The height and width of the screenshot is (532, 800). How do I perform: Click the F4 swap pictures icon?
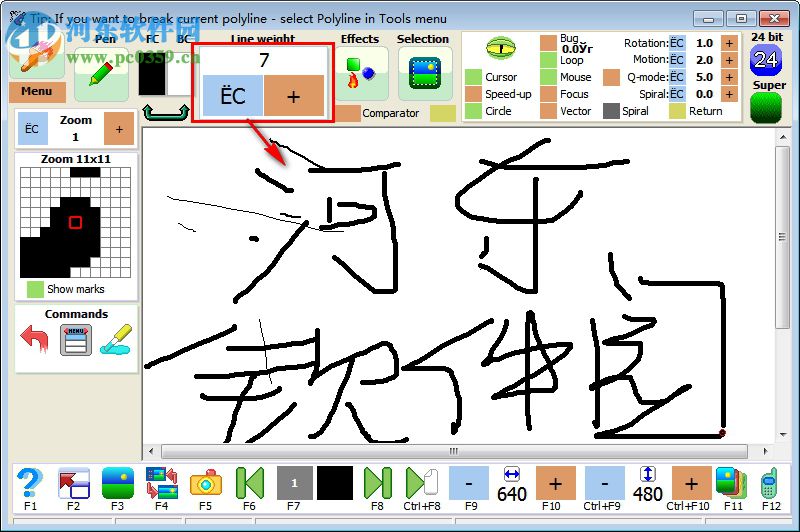pyautogui.click(x=162, y=483)
